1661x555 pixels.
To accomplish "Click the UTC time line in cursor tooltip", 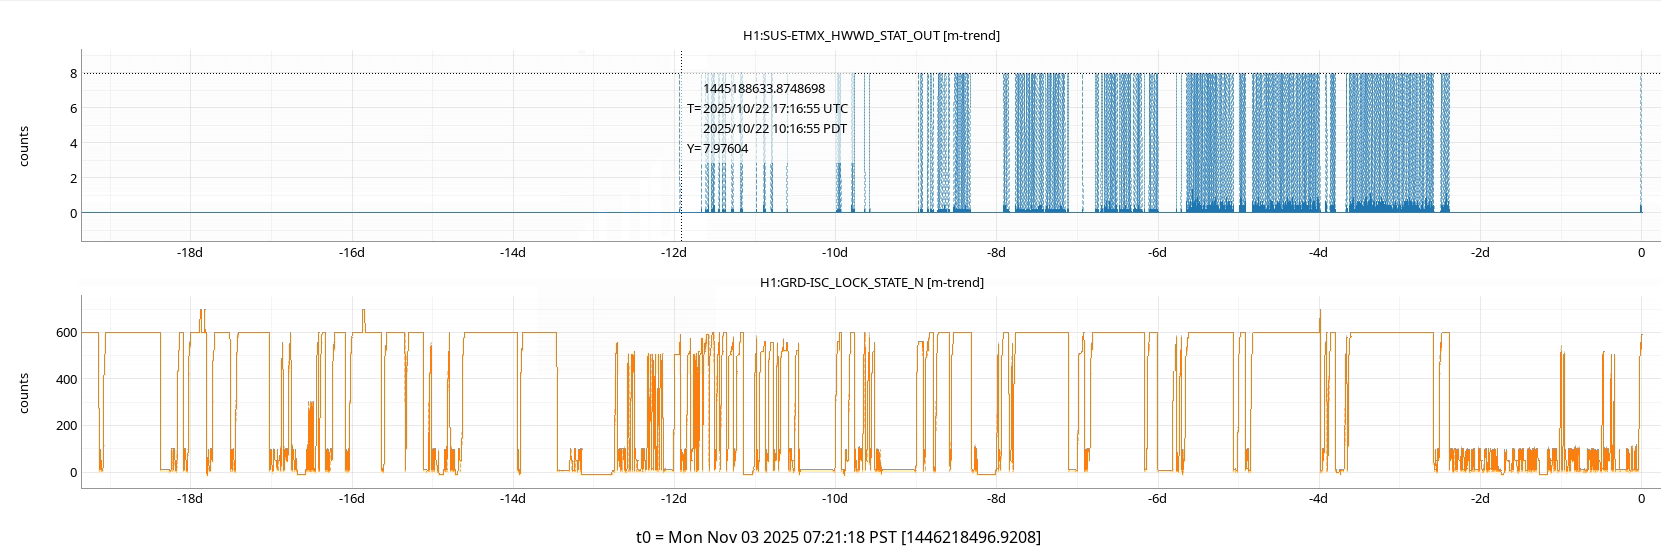I will click(767, 108).
